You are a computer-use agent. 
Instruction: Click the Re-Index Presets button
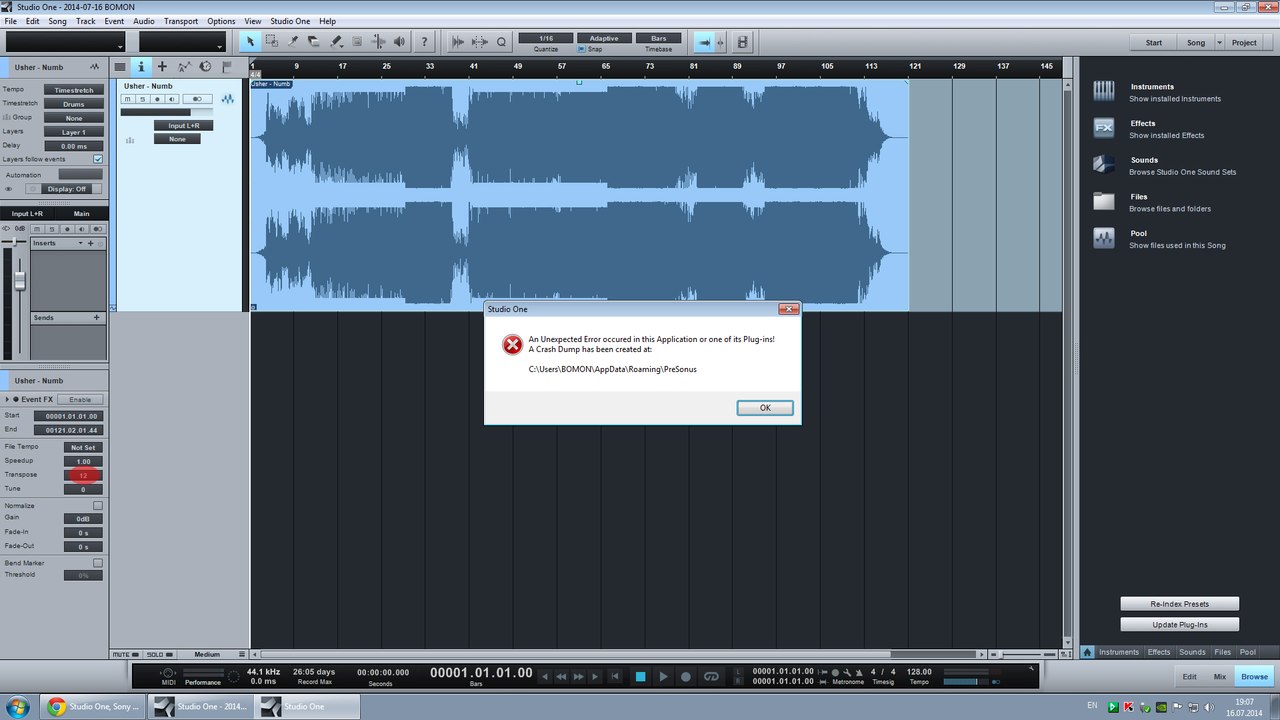click(1180, 604)
